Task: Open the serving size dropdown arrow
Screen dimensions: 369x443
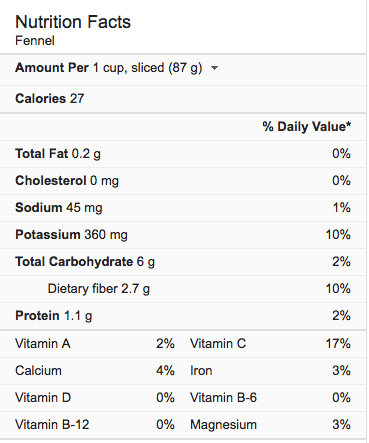Action: (214, 68)
